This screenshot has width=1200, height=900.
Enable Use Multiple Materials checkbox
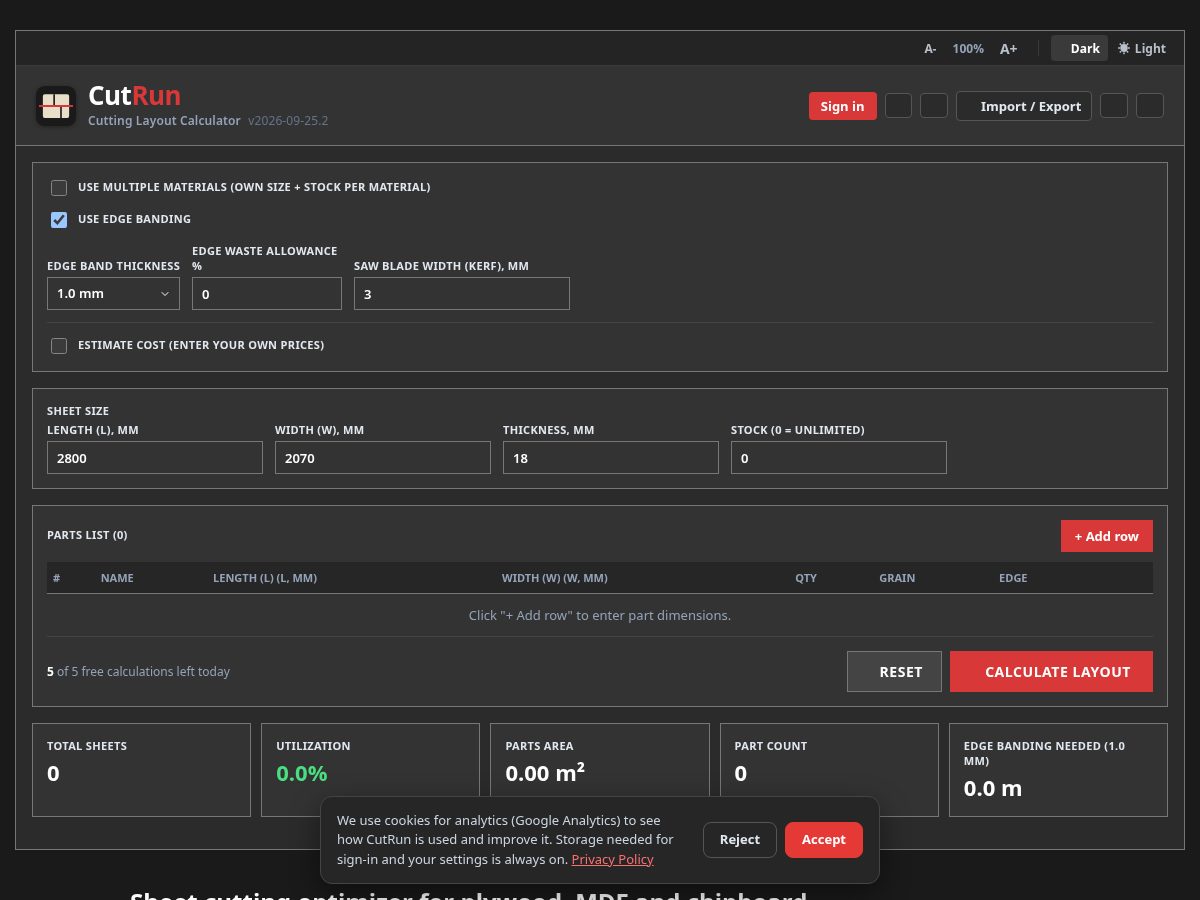pyautogui.click(x=59, y=187)
